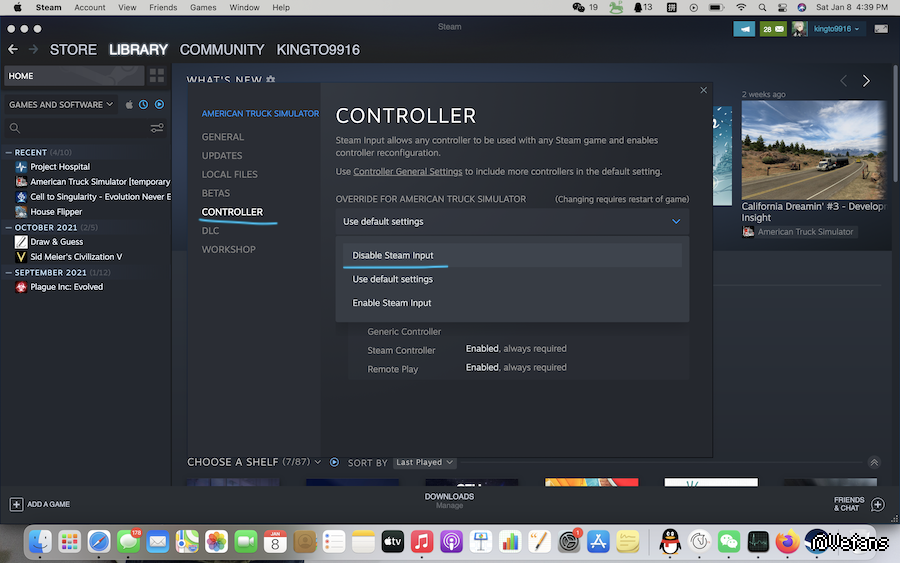
Task: Filter ready-to-play games icon
Action: tap(159, 104)
